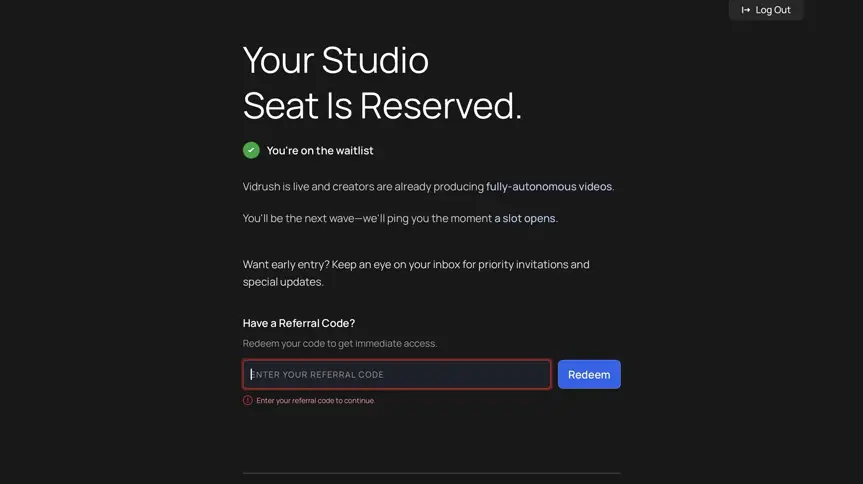This screenshot has width=863, height=484.
Task: Click the green waitlist checkmark icon
Action: coord(251,150)
